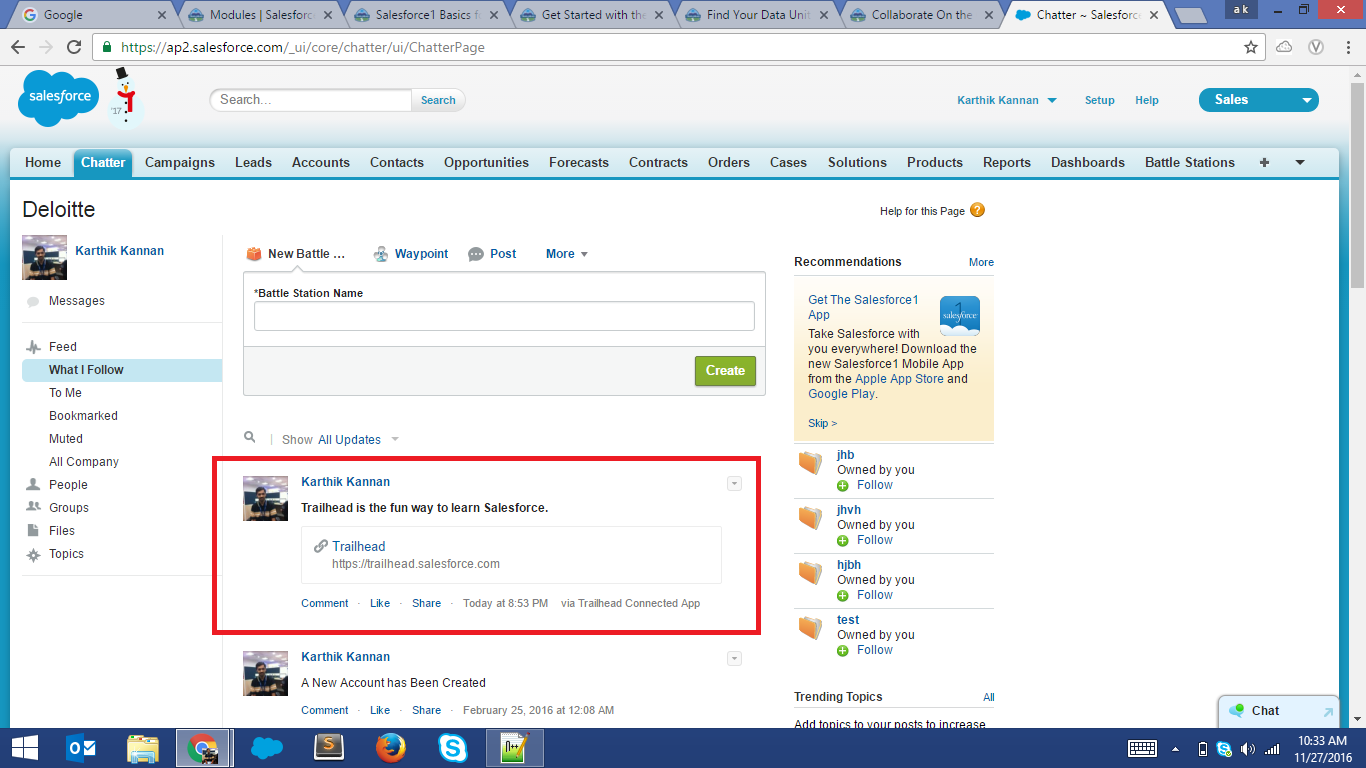The width and height of the screenshot is (1366, 768).
Task: Open Topics in the left sidebar
Action: (x=67, y=554)
